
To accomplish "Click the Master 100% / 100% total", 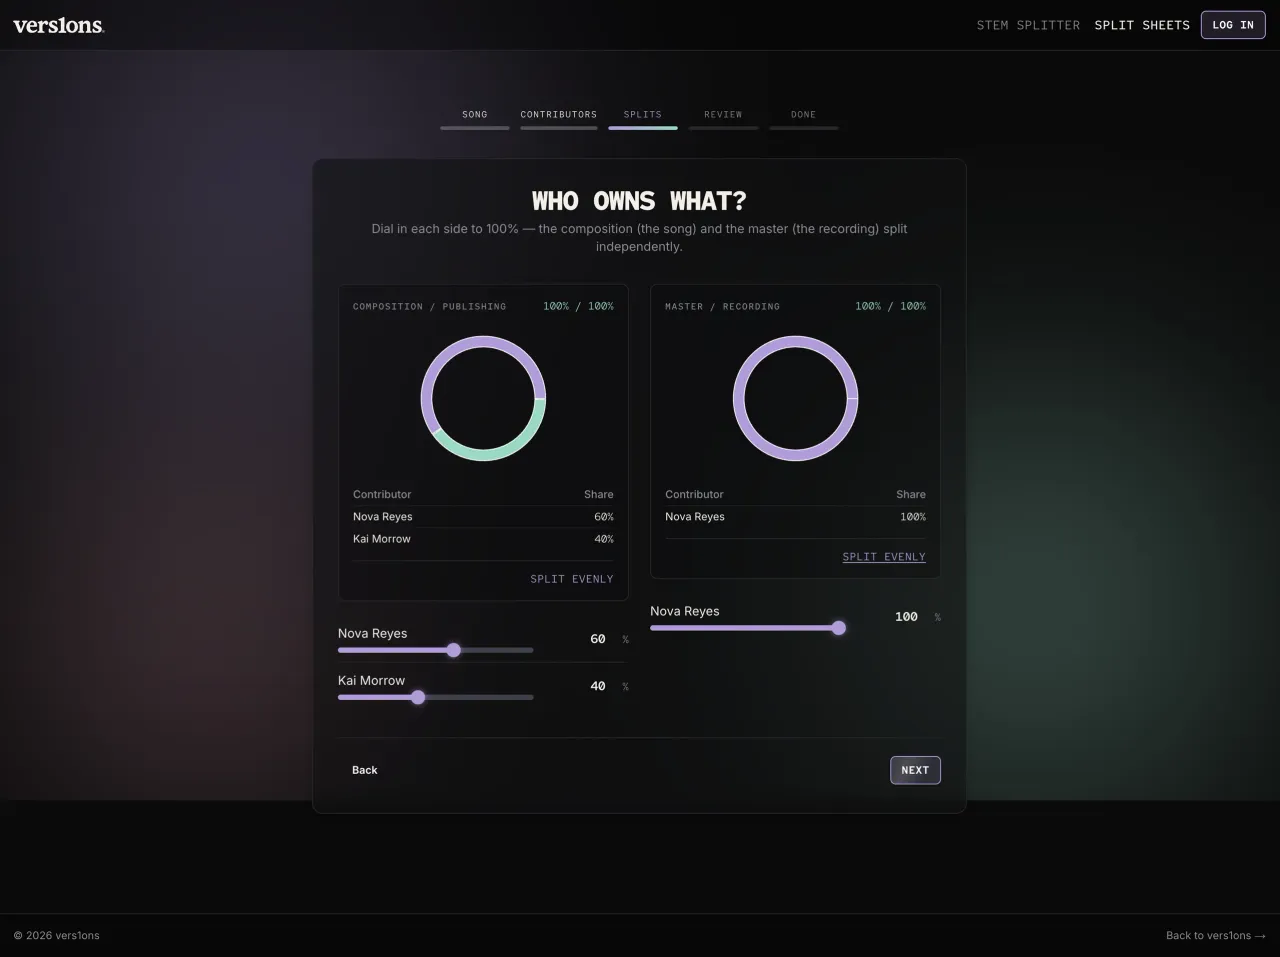I will pyautogui.click(x=891, y=306).
